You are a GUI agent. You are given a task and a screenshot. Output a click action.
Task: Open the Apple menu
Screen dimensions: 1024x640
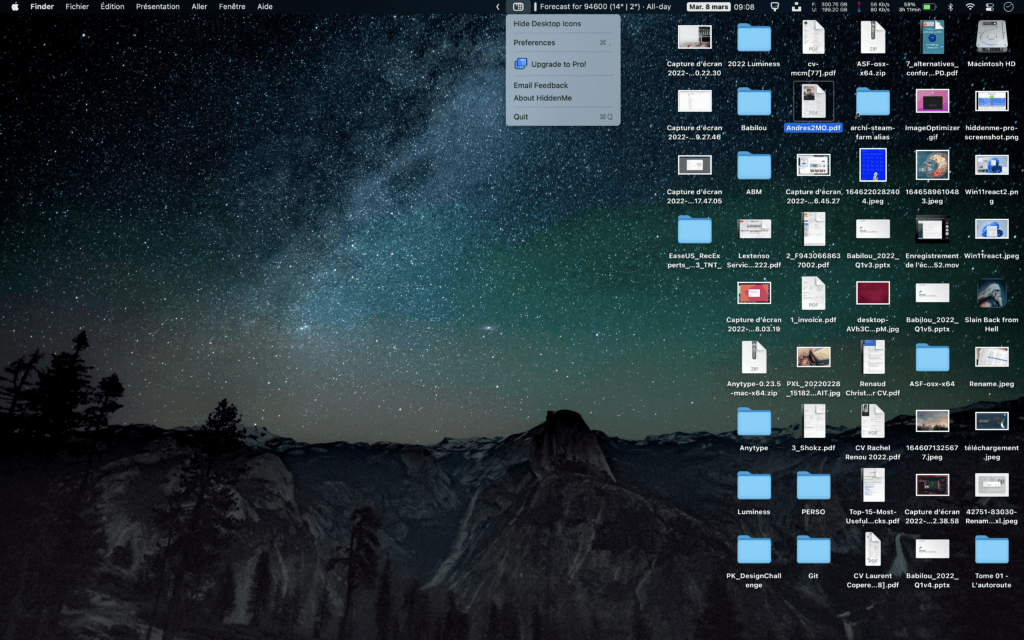tap(14, 7)
